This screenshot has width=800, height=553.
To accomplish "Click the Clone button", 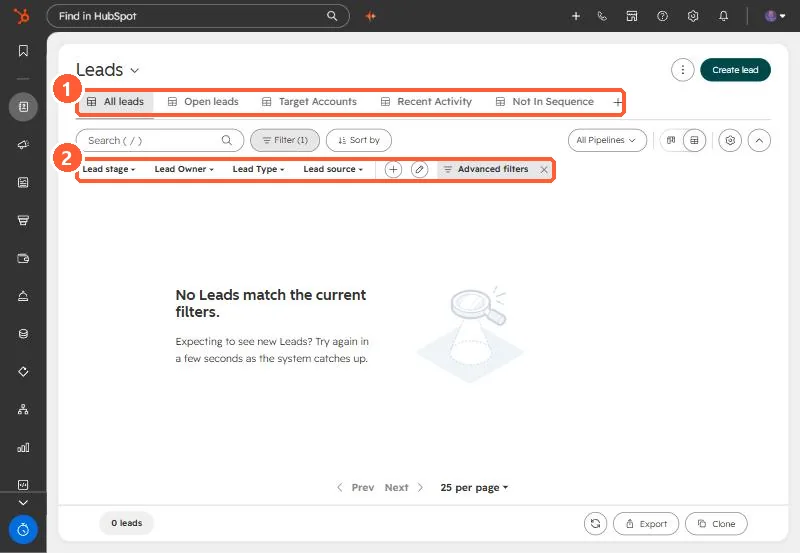I will pyautogui.click(x=716, y=523).
